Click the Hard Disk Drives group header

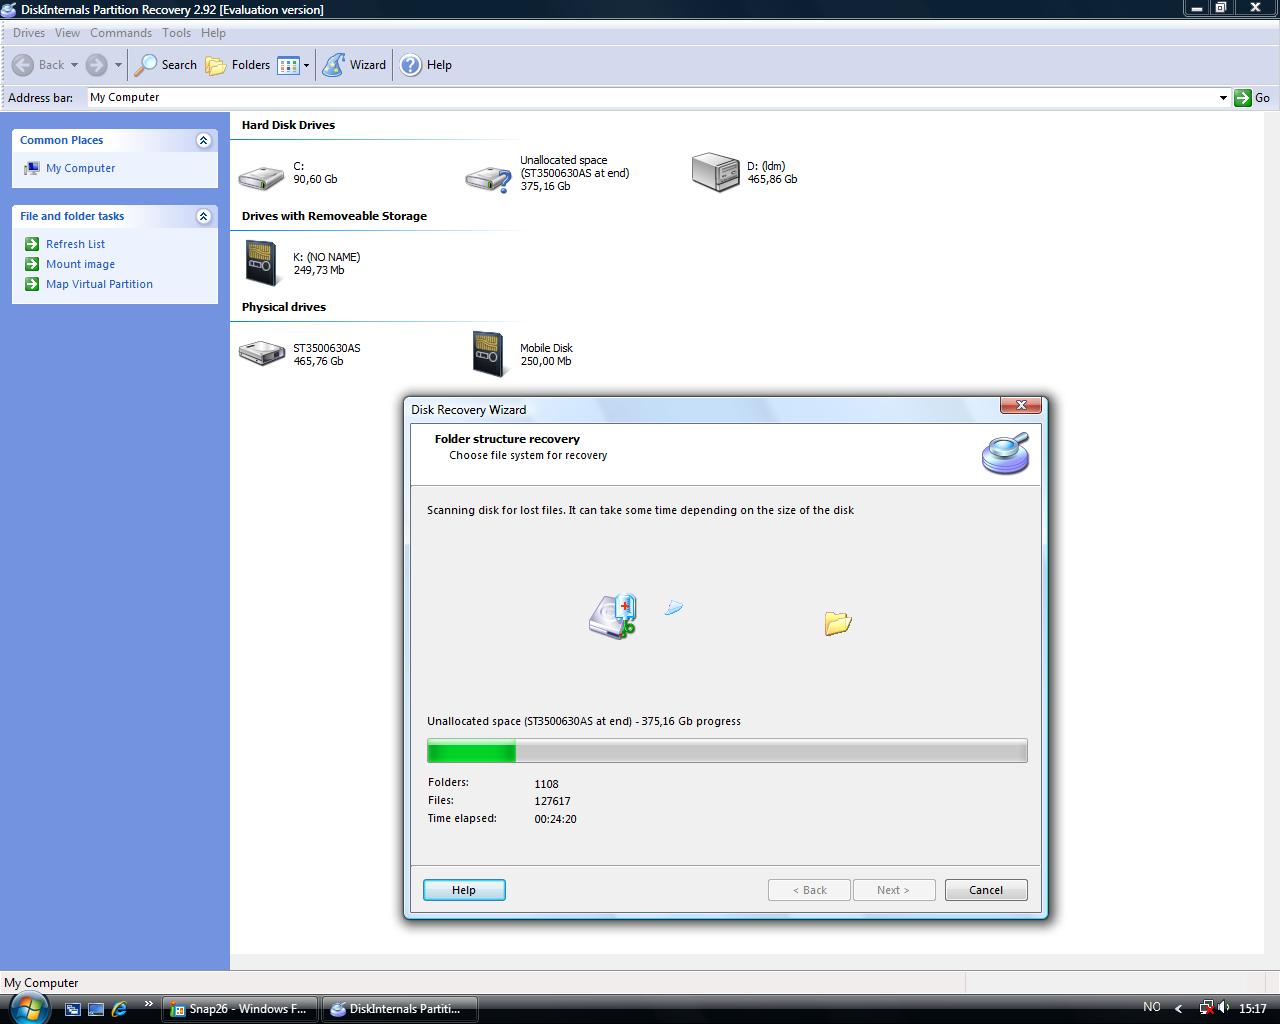pyautogui.click(x=288, y=125)
